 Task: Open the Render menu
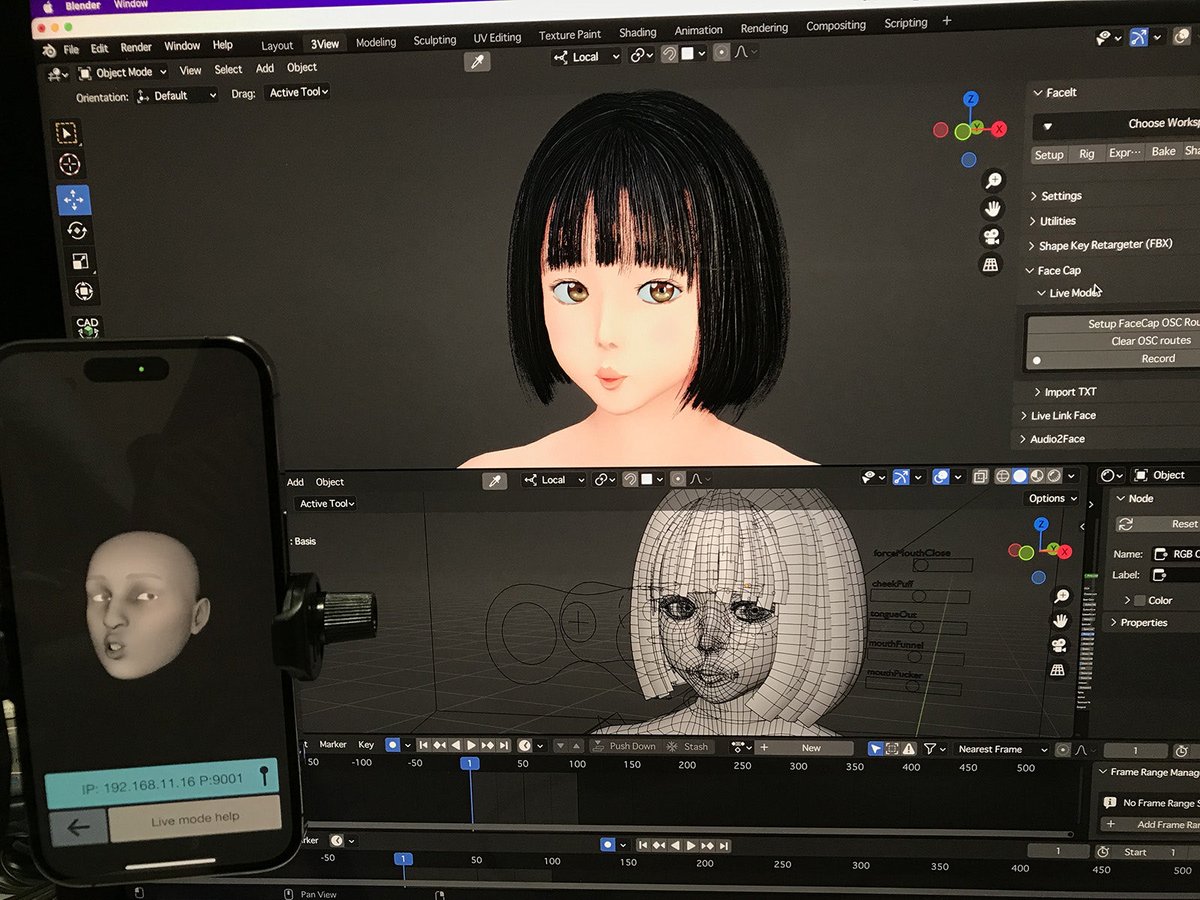136,47
